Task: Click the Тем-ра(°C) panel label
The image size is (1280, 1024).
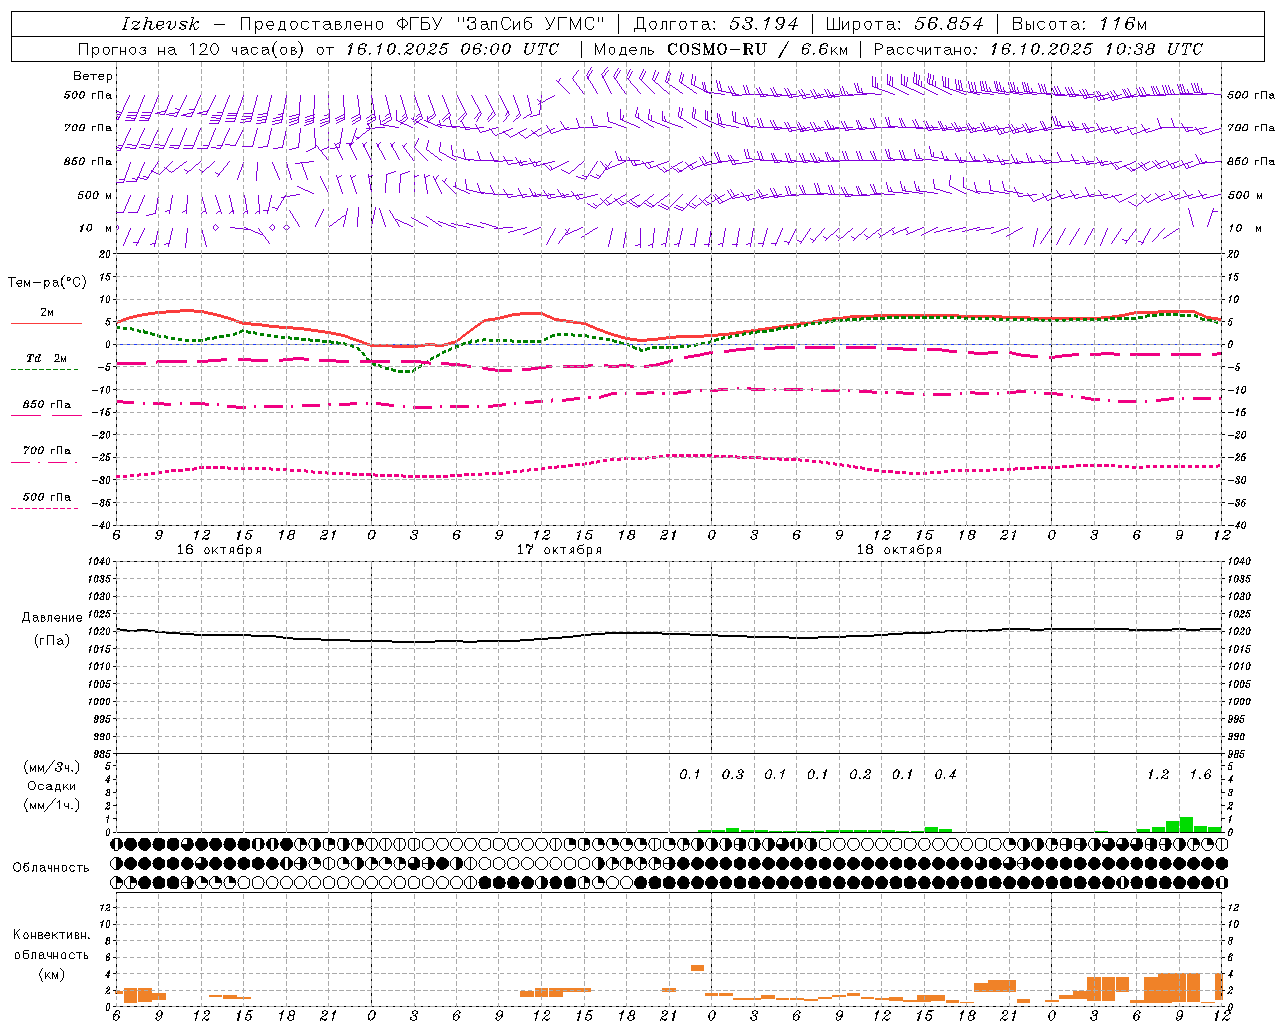Action: click(47, 283)
